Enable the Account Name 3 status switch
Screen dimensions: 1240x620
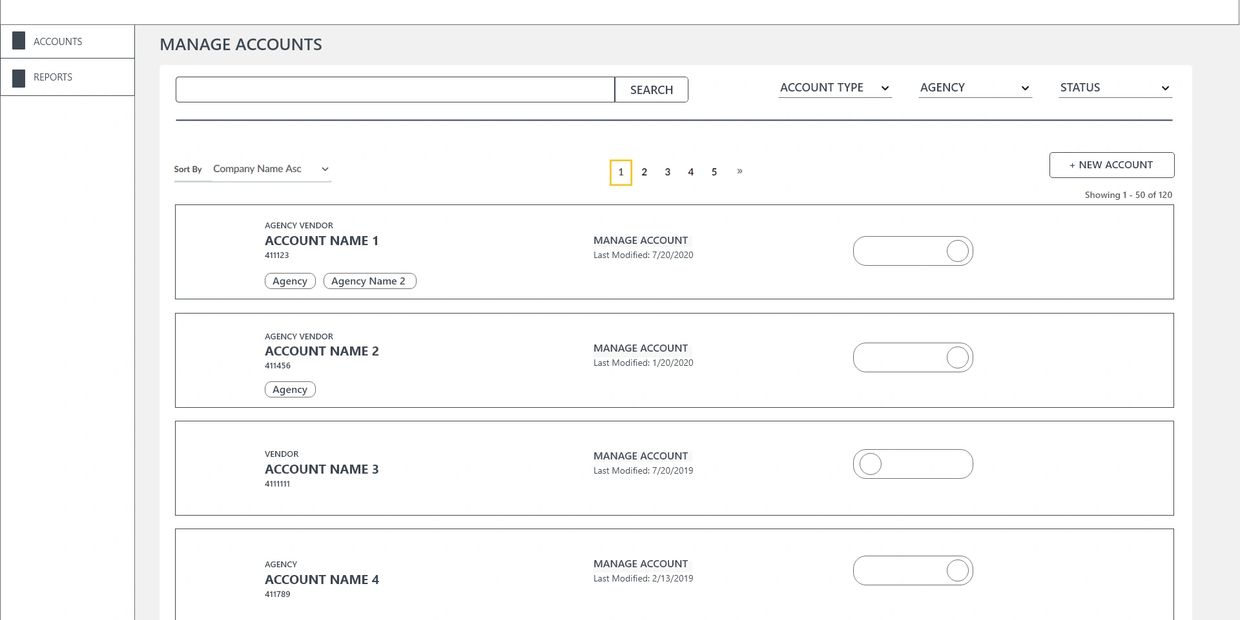coord(912,464)
